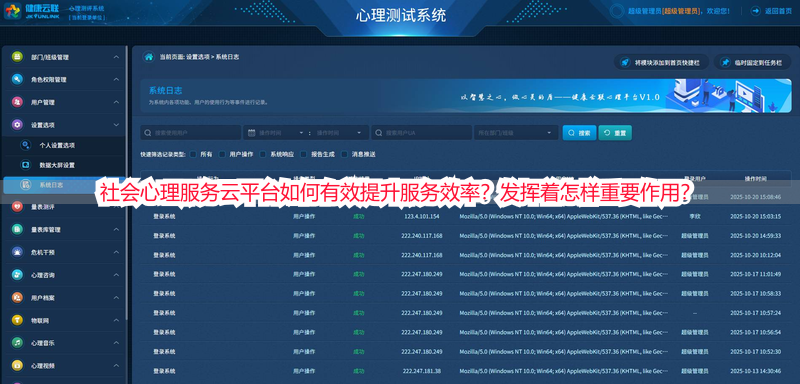Click the 物联网 sidebar icon
Screen dimensions: 800x384
tap(17, 320)
